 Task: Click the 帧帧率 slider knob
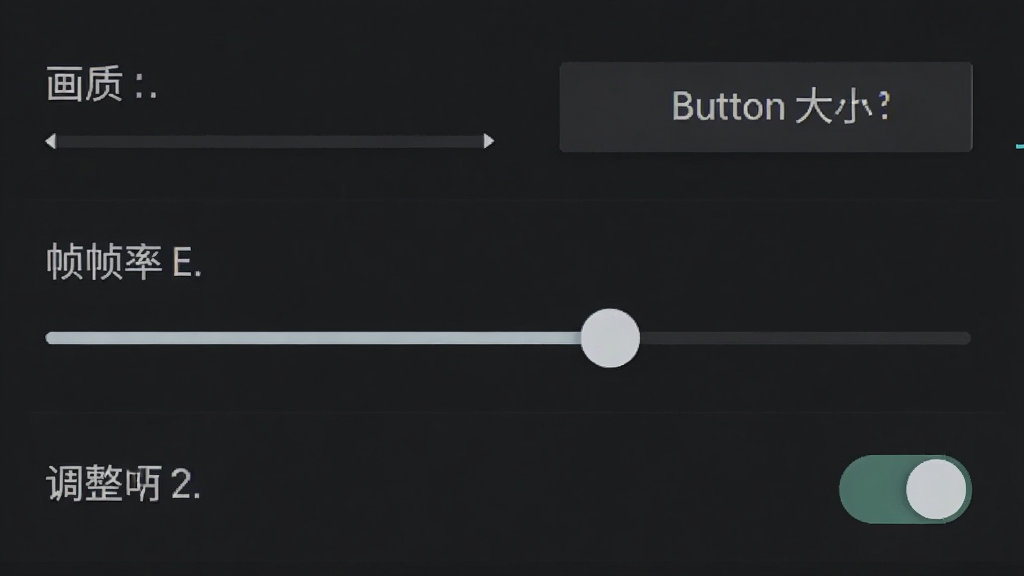610,338
